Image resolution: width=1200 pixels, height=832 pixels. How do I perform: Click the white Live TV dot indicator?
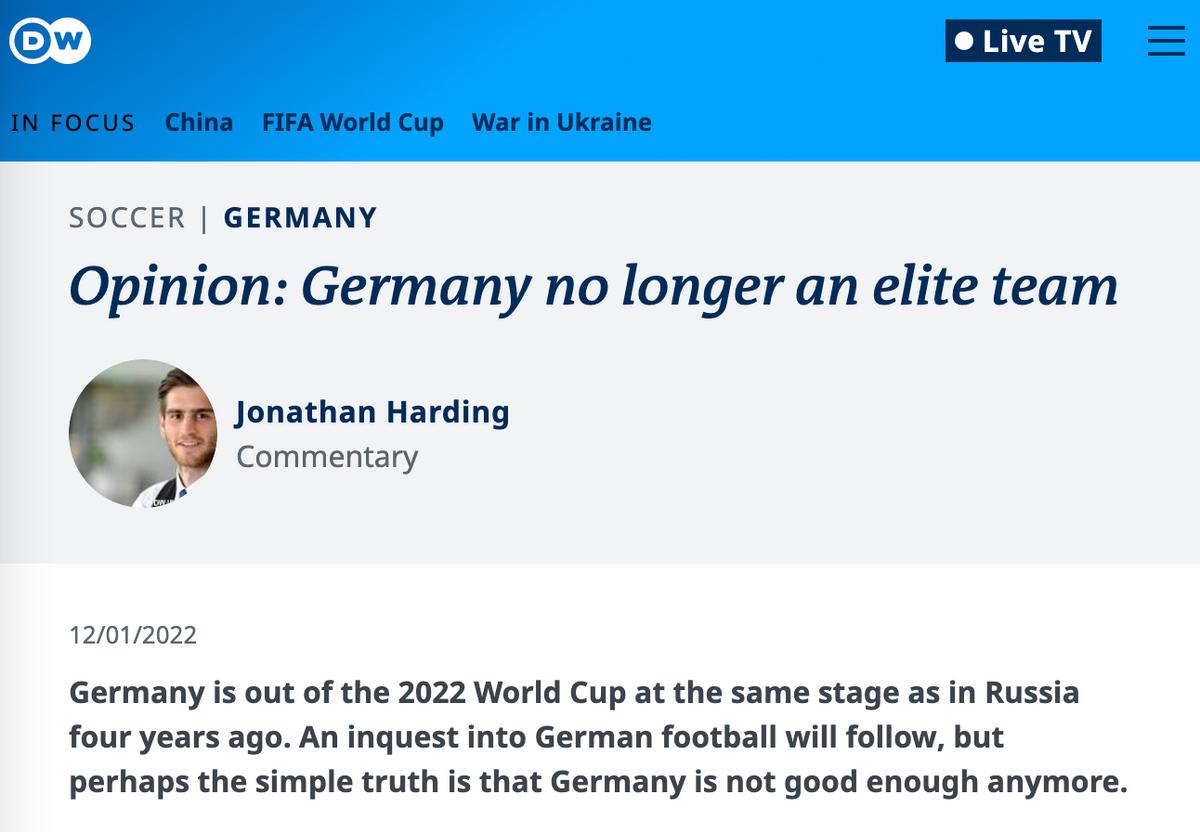click(x=964, y=42)
